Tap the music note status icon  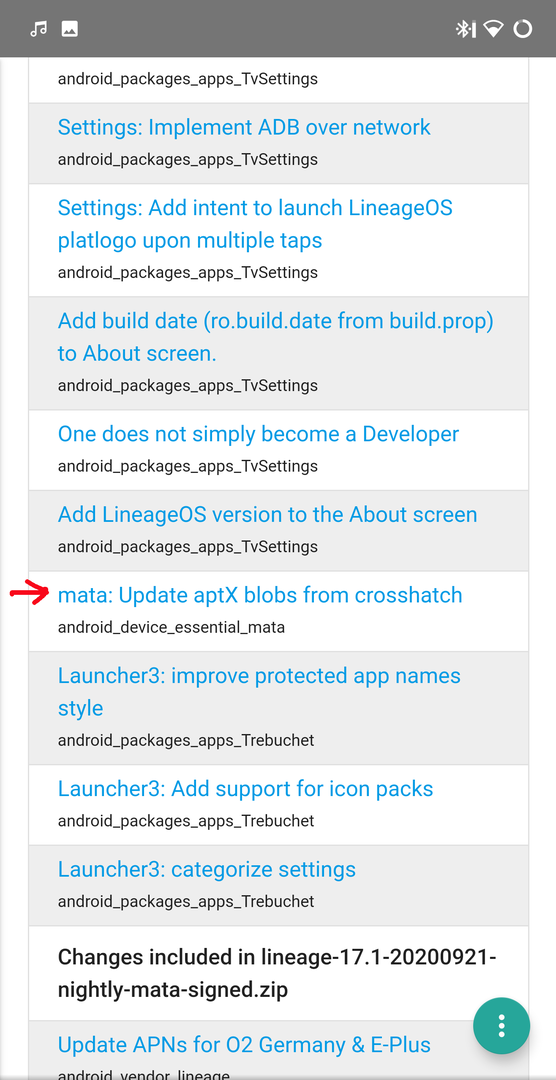point(39,28)
